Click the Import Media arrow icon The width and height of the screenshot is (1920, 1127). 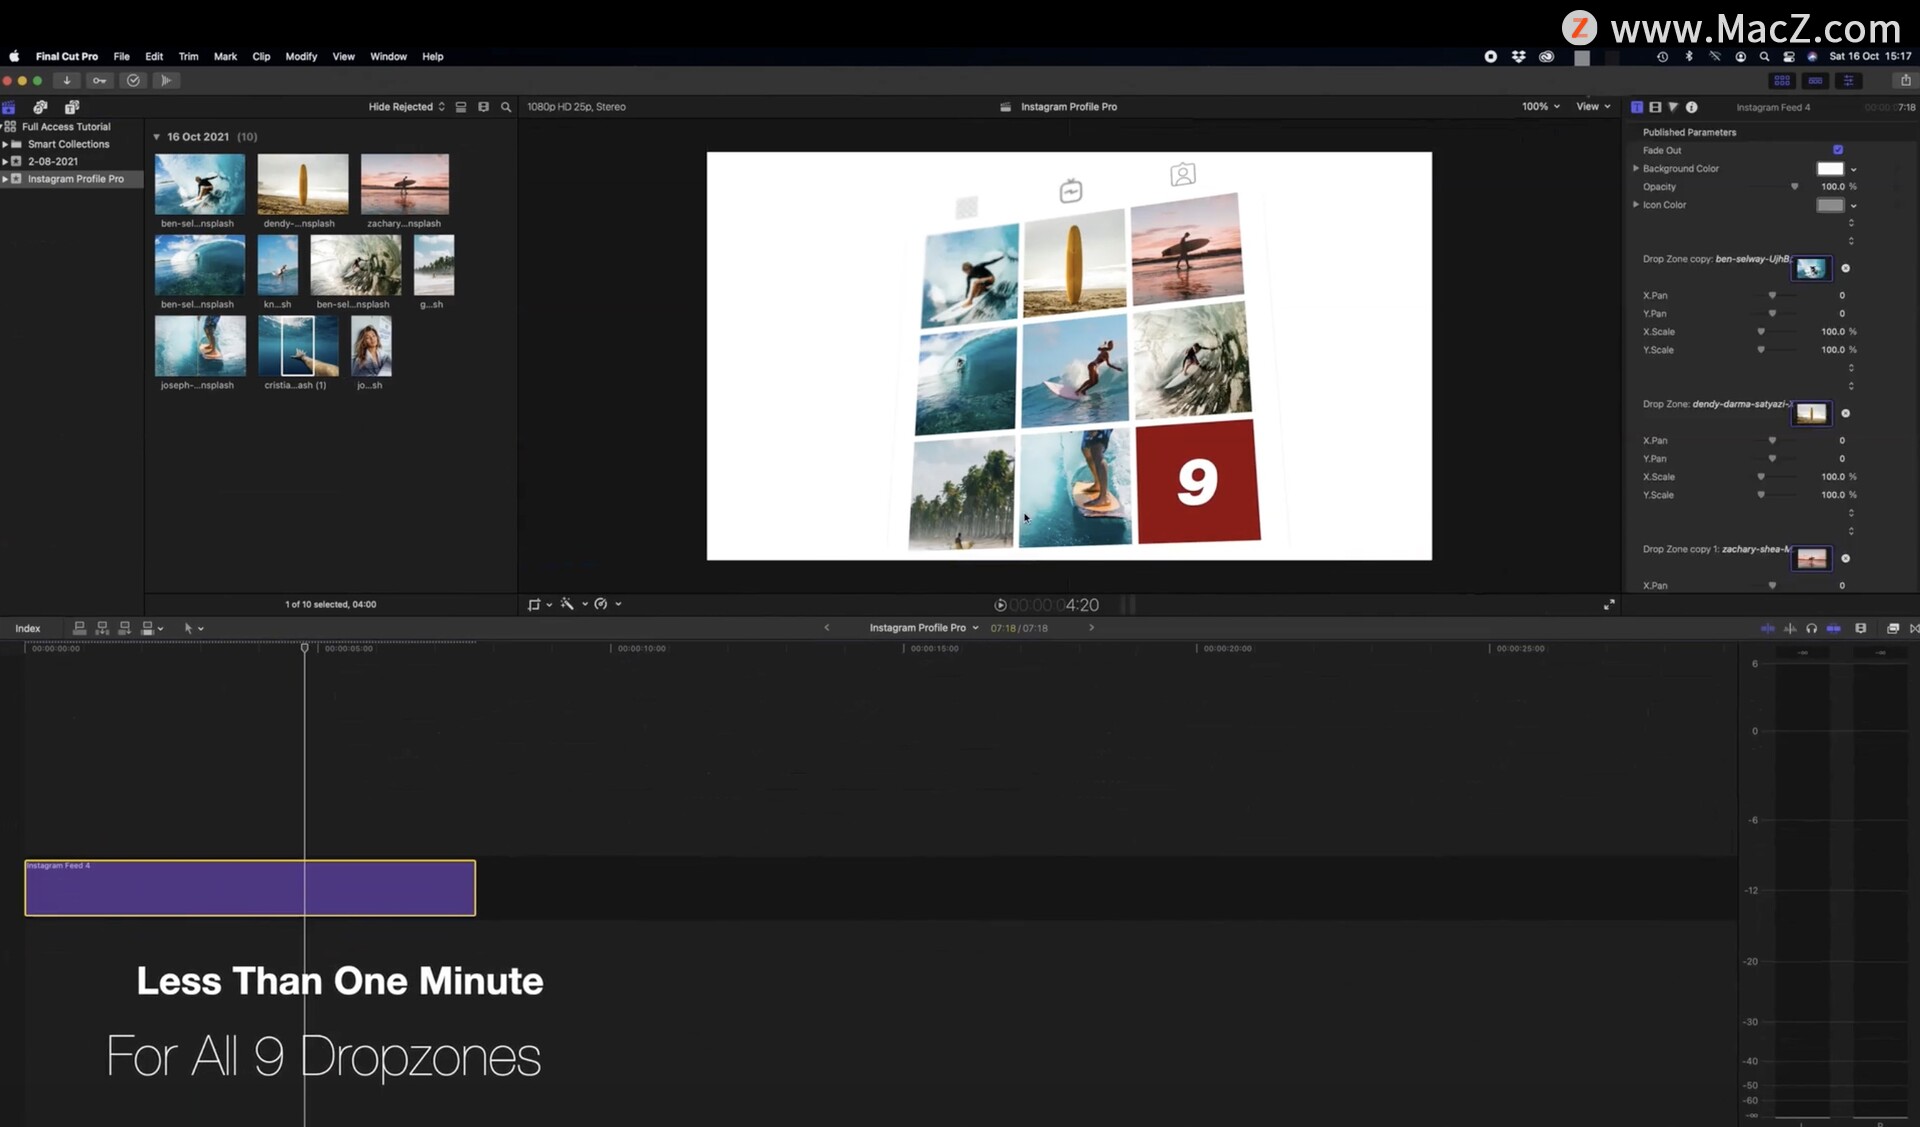67,81
